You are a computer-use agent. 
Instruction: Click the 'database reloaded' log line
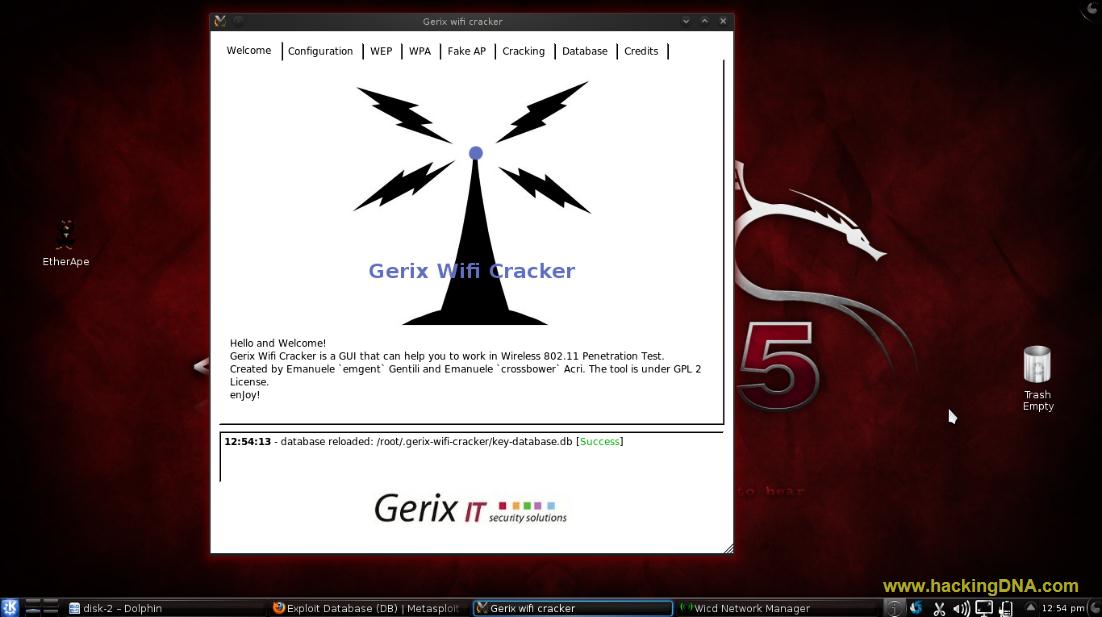click(424, 441)
